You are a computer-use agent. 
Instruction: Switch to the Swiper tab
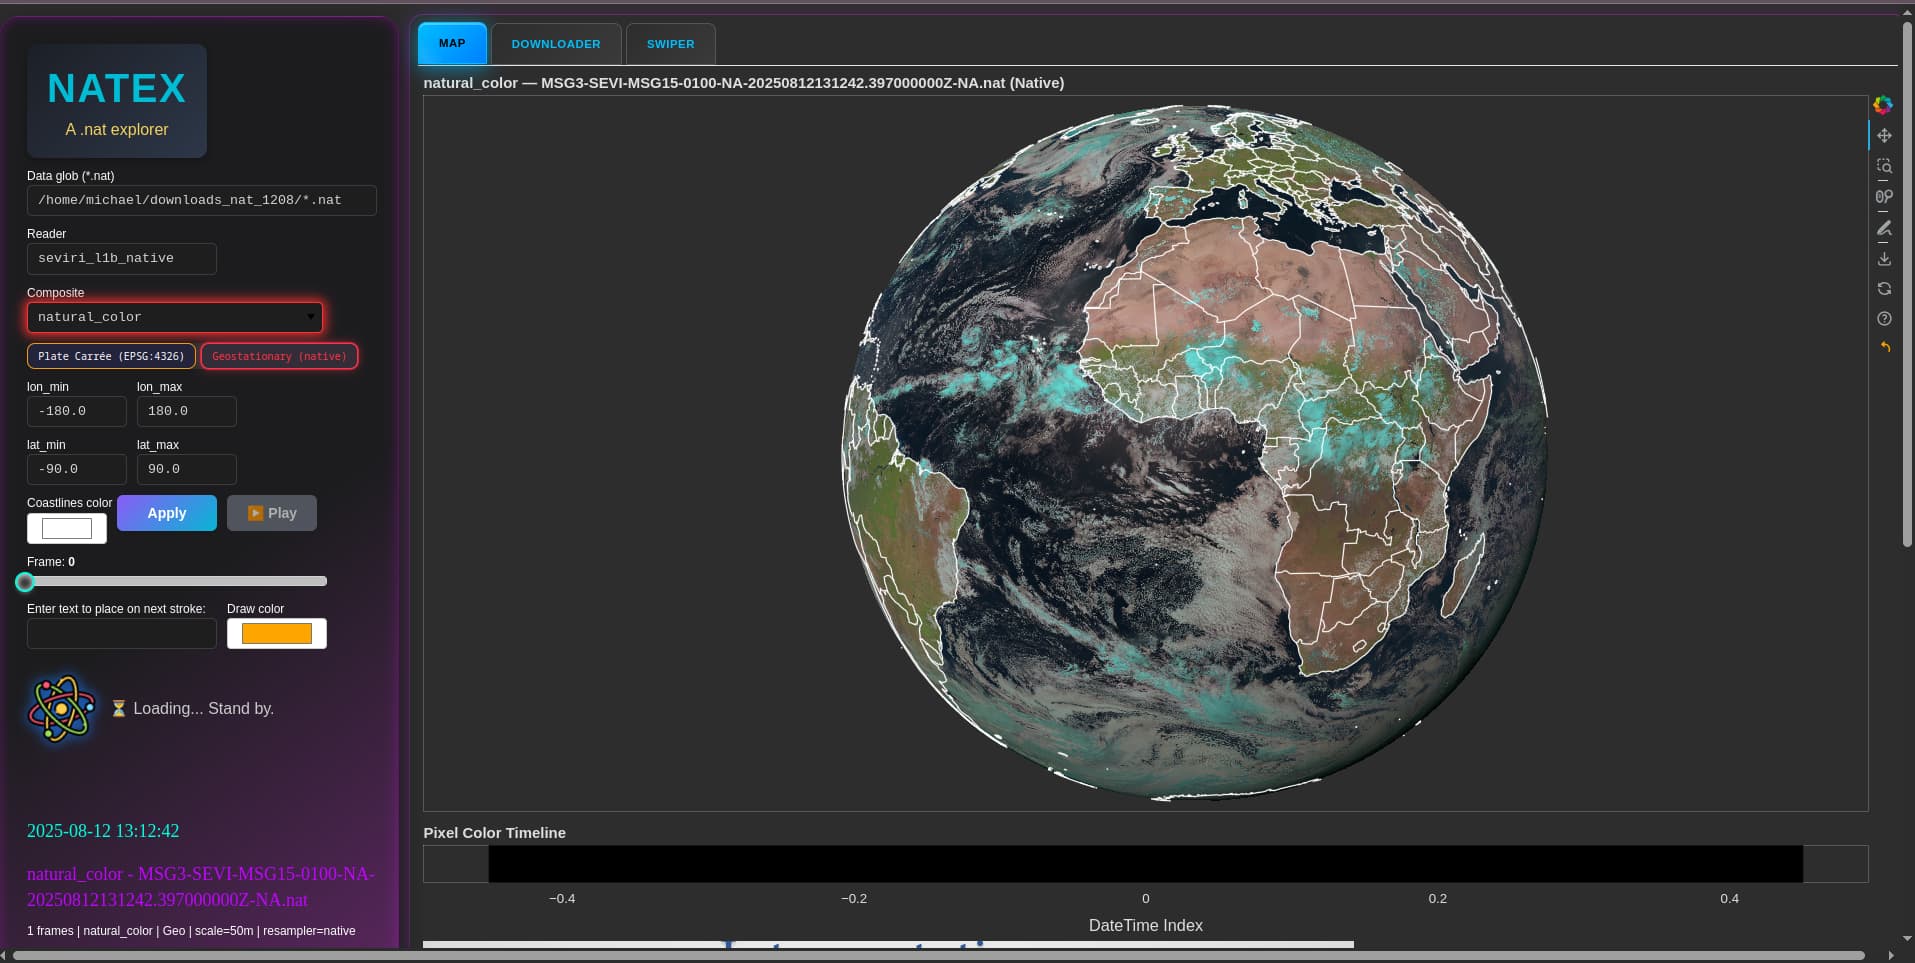[x=670, y=44]
